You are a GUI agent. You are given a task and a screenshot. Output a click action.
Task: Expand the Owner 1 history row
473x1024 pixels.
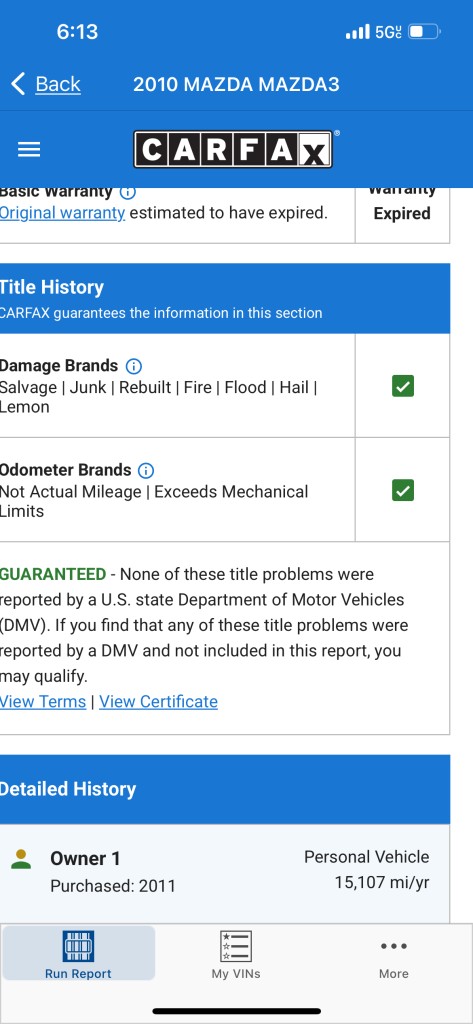click(225, 873)
